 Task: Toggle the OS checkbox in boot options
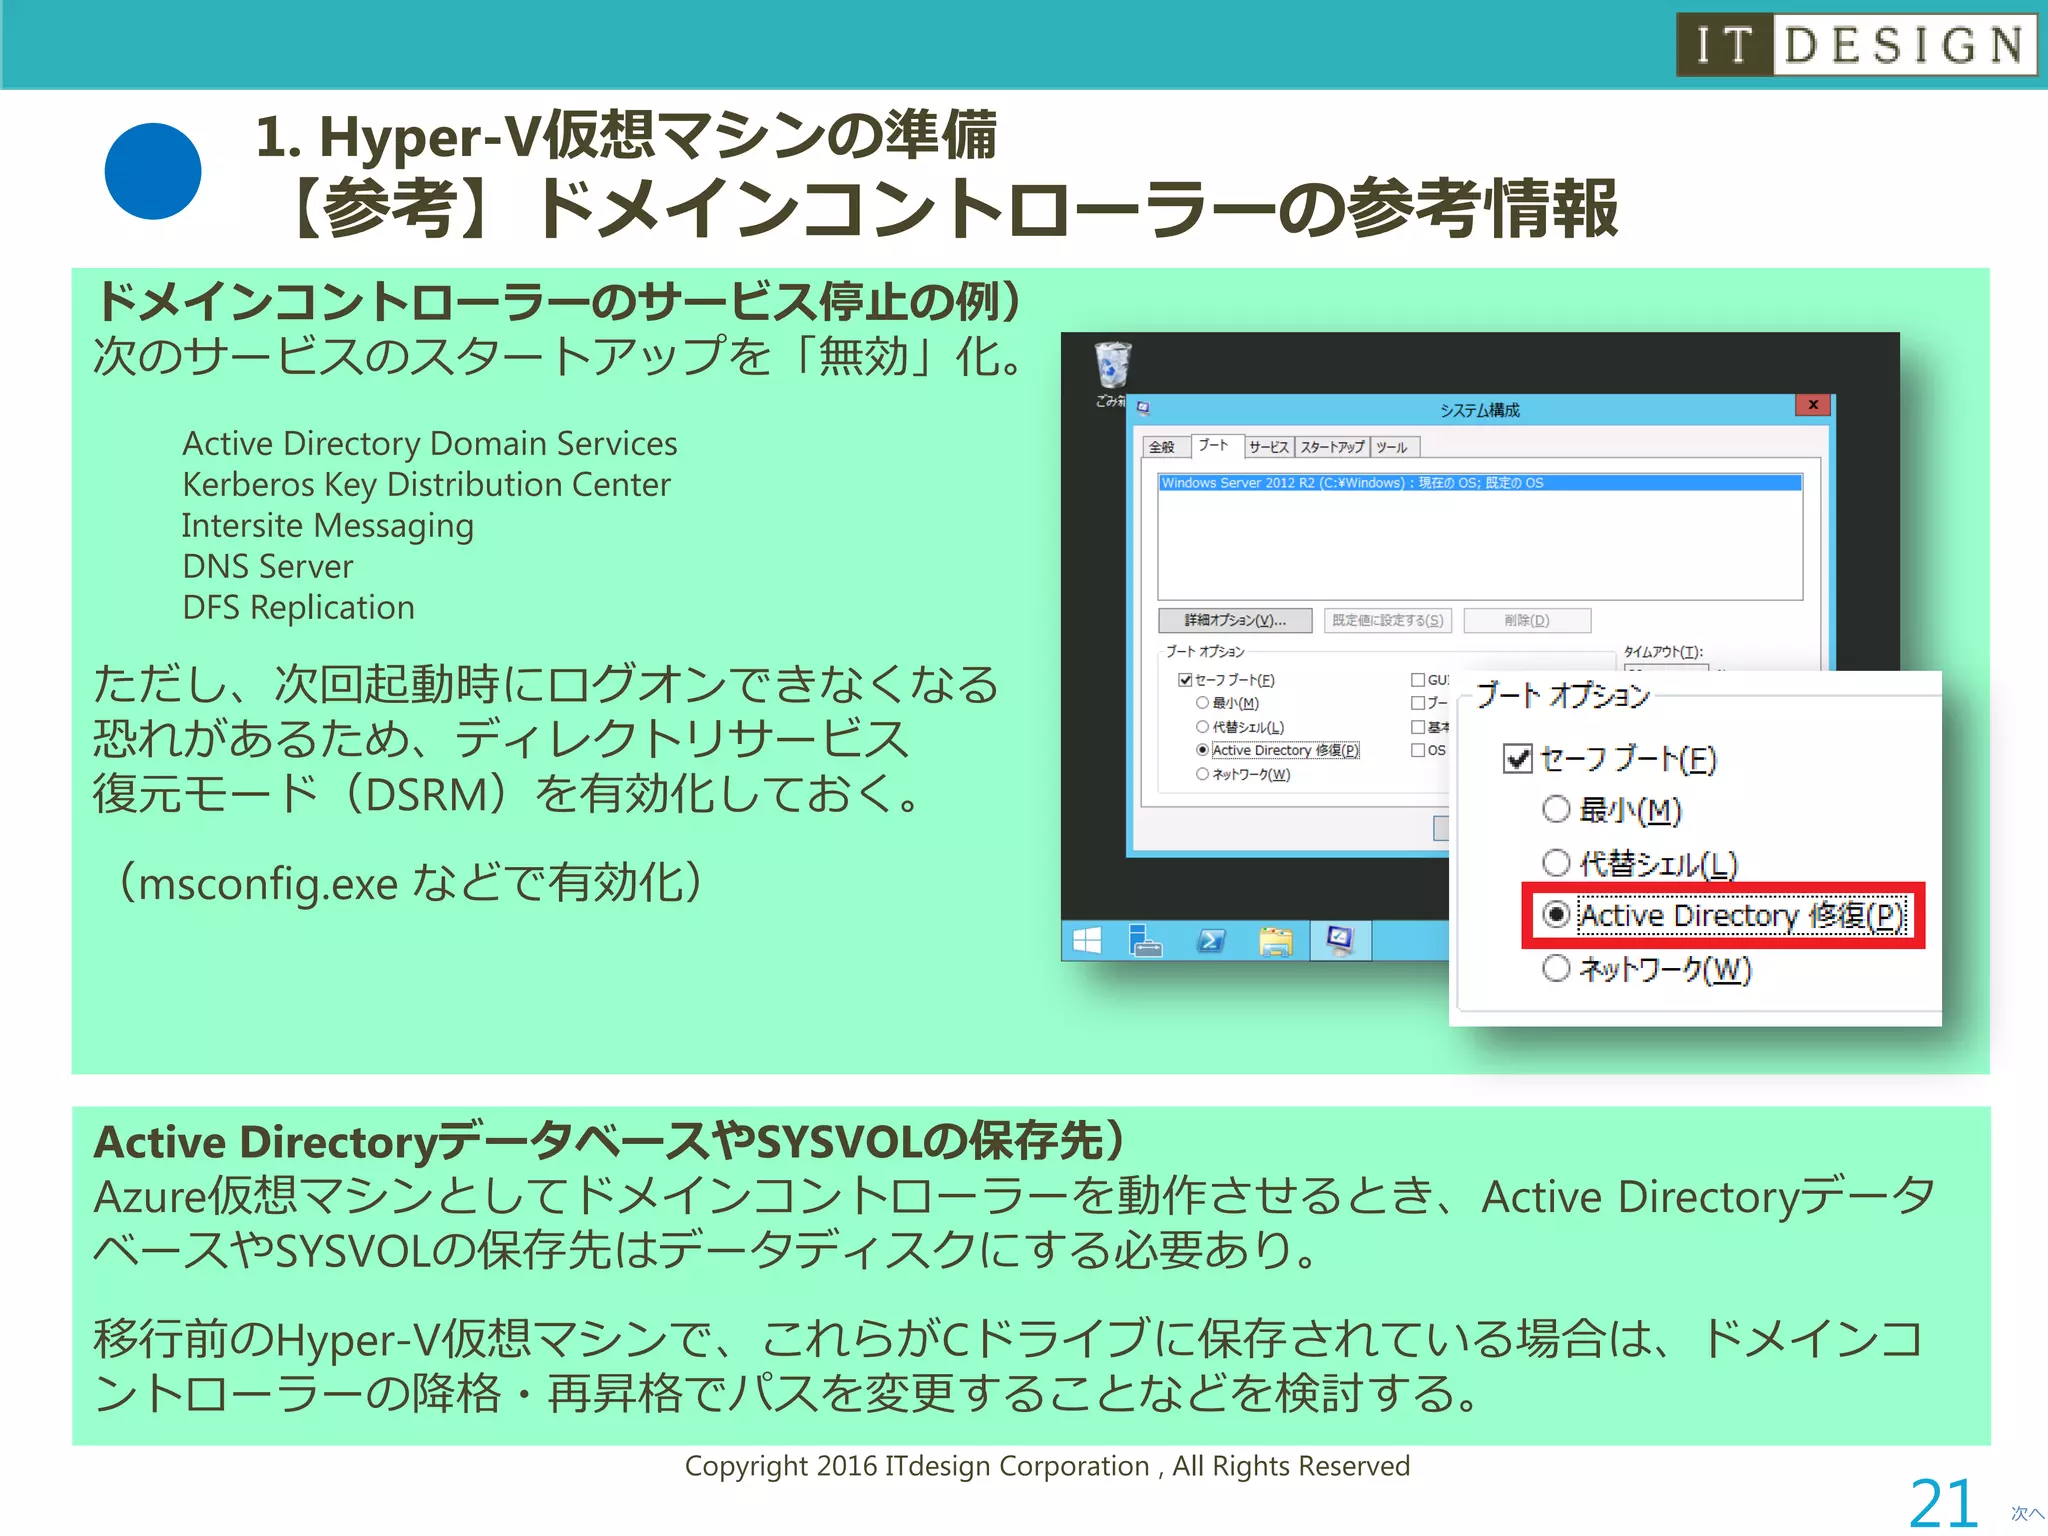coord(1417,750)
